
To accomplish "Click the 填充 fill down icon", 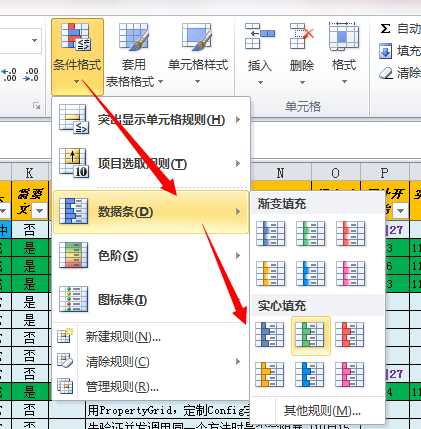I will 385,51.
